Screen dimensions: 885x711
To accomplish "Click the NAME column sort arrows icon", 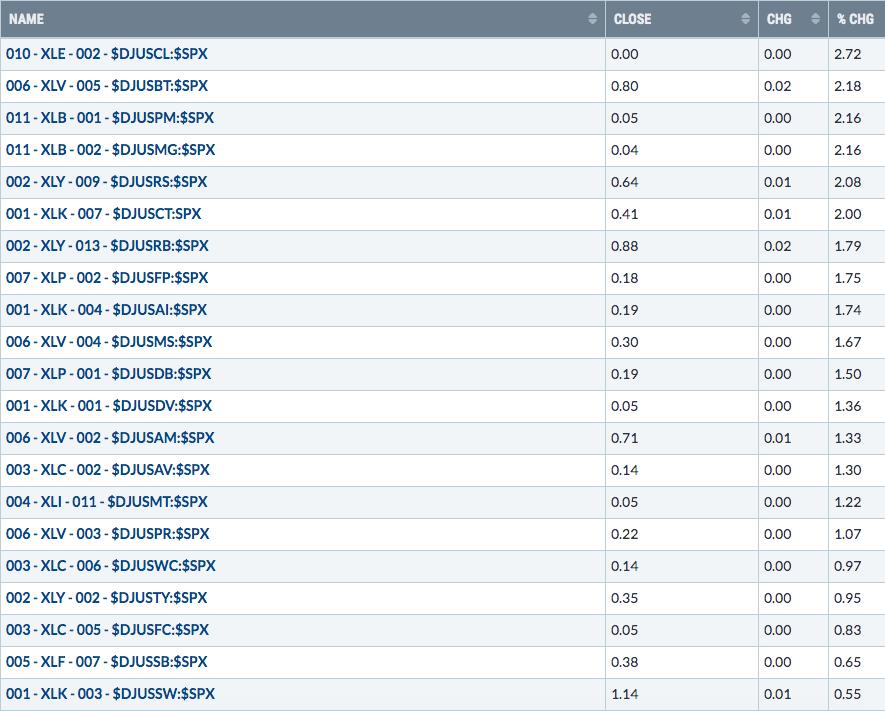I will click(592, 19).
